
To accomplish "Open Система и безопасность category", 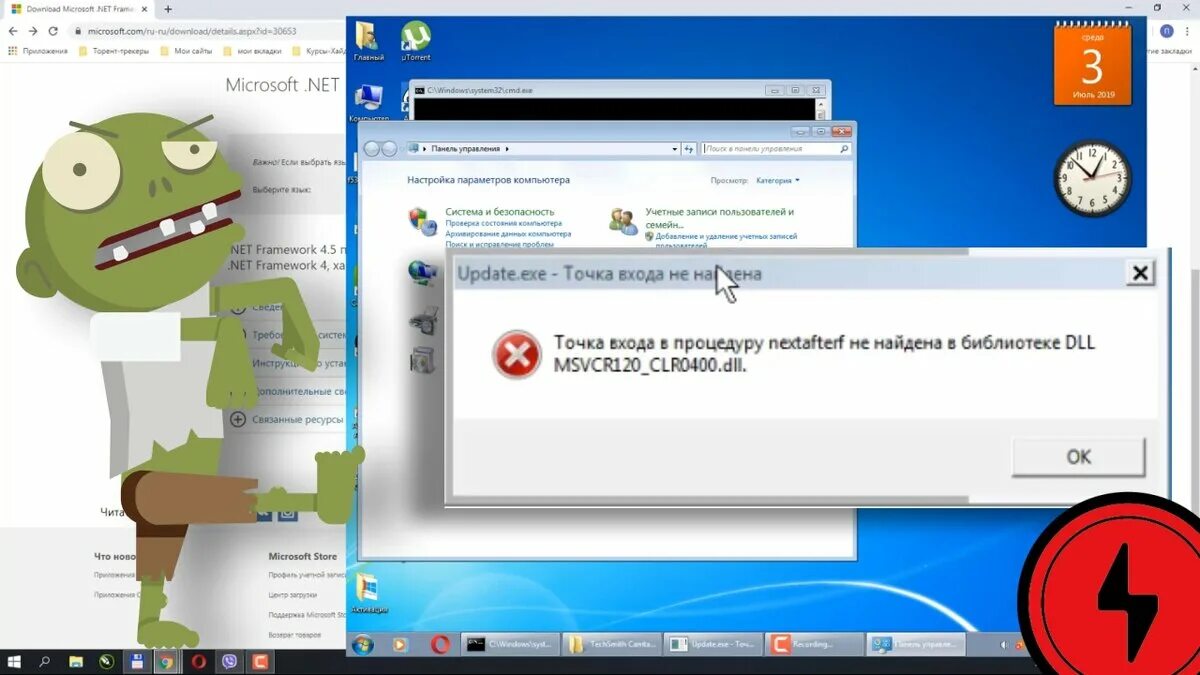I will [x=499, y=212].
